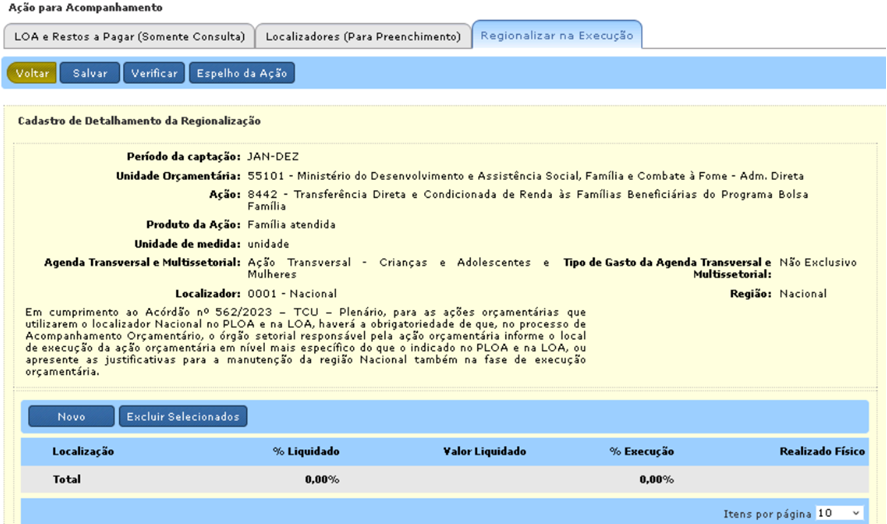
Task: Select the Regionalizar na Execução tab
Action: pos(557,36)
